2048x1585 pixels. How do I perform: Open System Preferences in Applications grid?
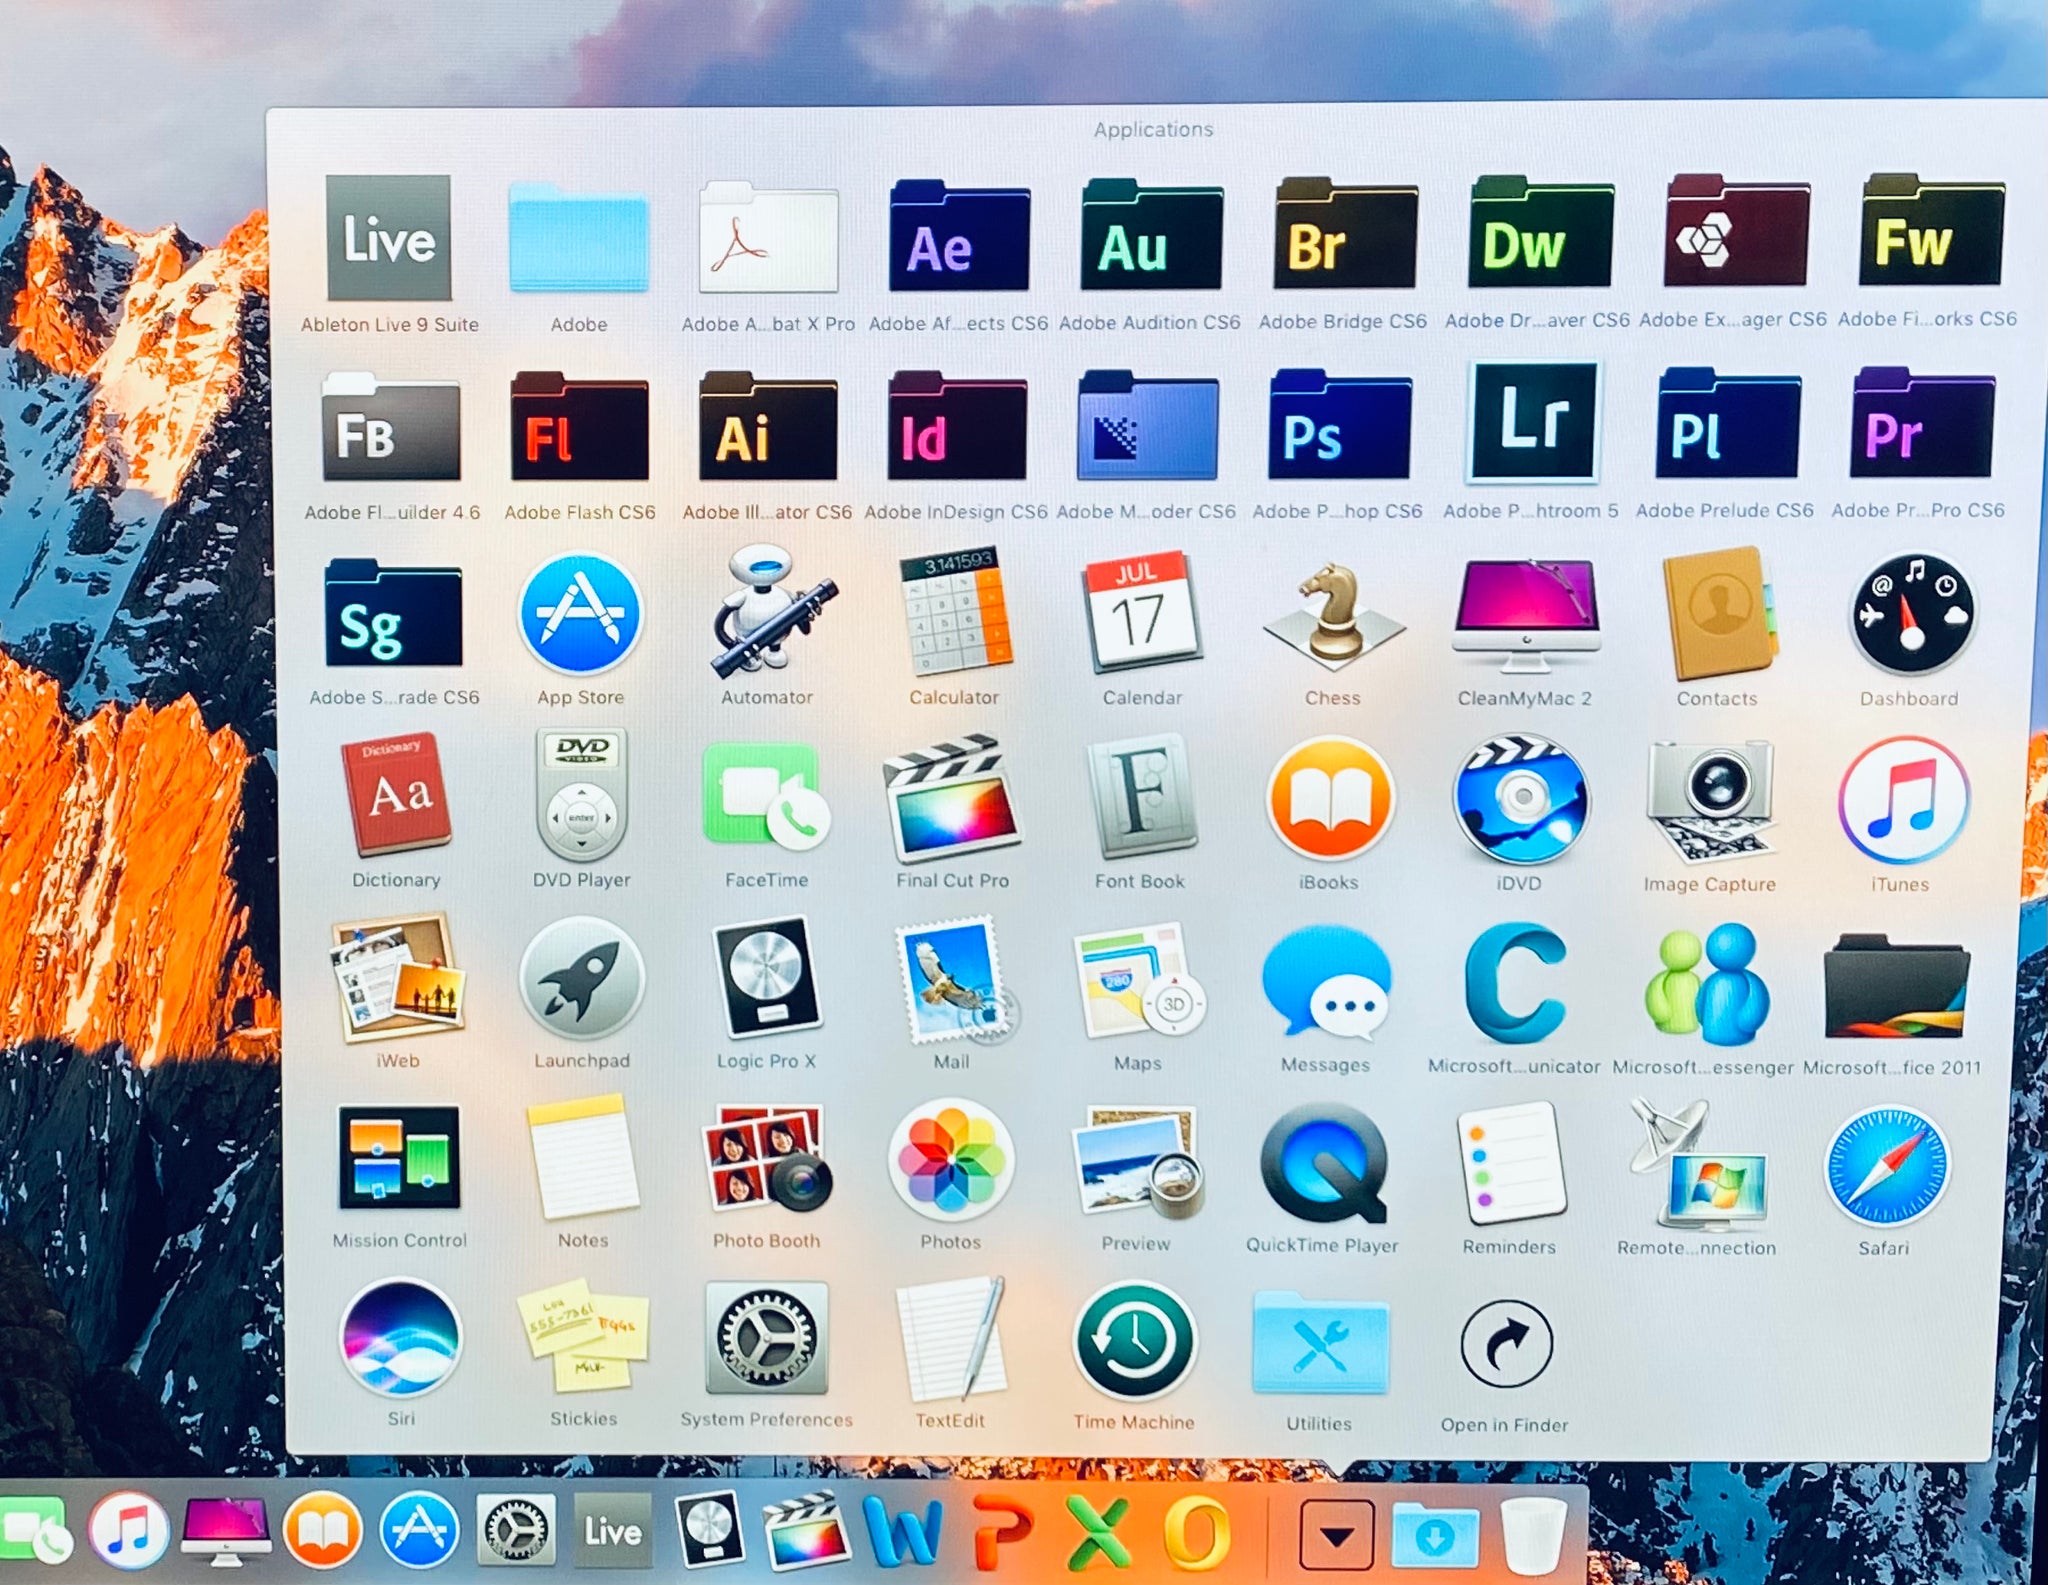[767, 1338]
